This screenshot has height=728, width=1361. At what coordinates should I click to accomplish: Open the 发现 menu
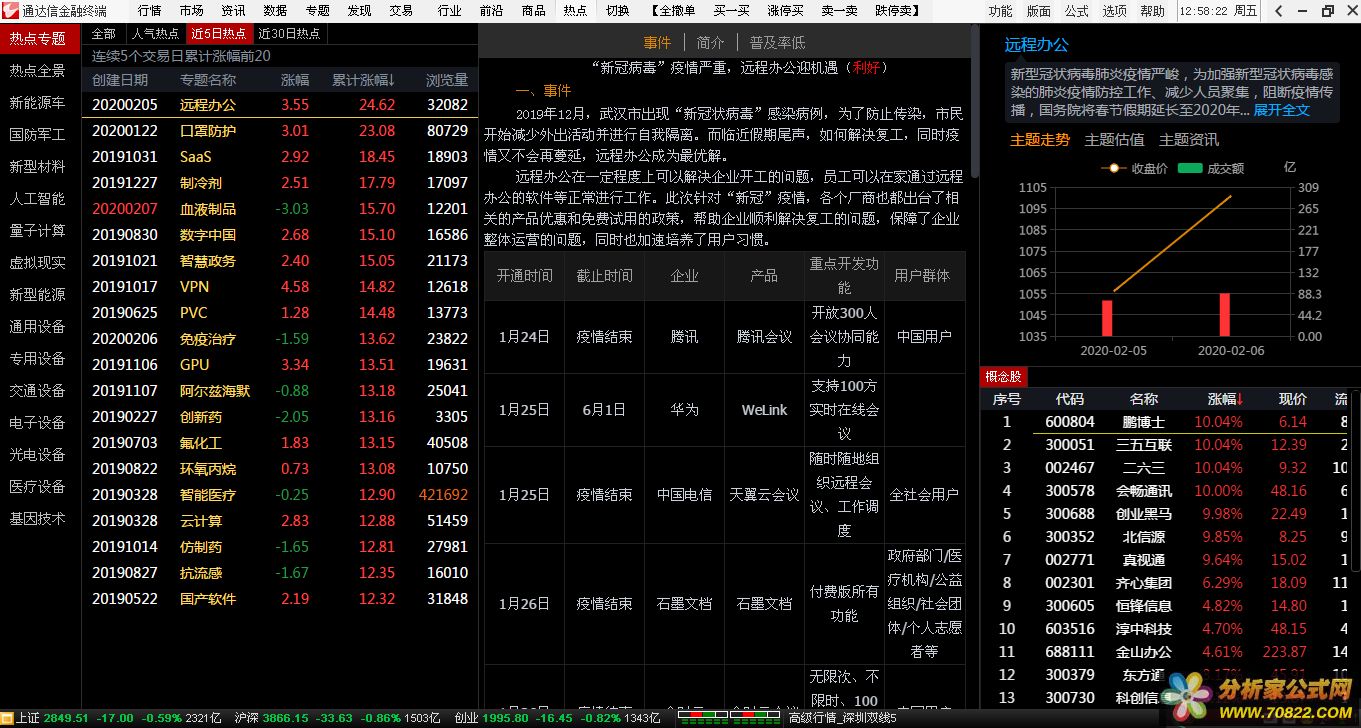pyautogui.click(x=359, y=11)
